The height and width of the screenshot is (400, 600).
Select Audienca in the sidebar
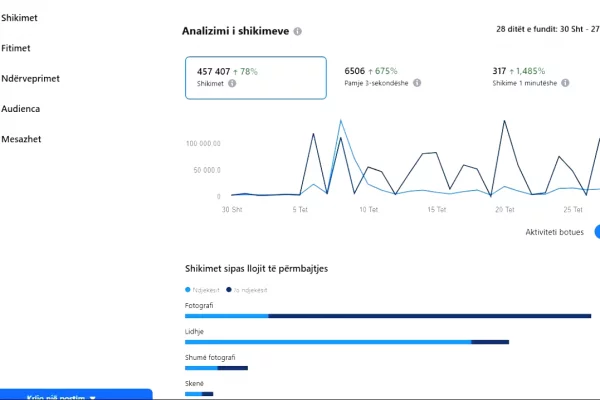coord(21,108)
